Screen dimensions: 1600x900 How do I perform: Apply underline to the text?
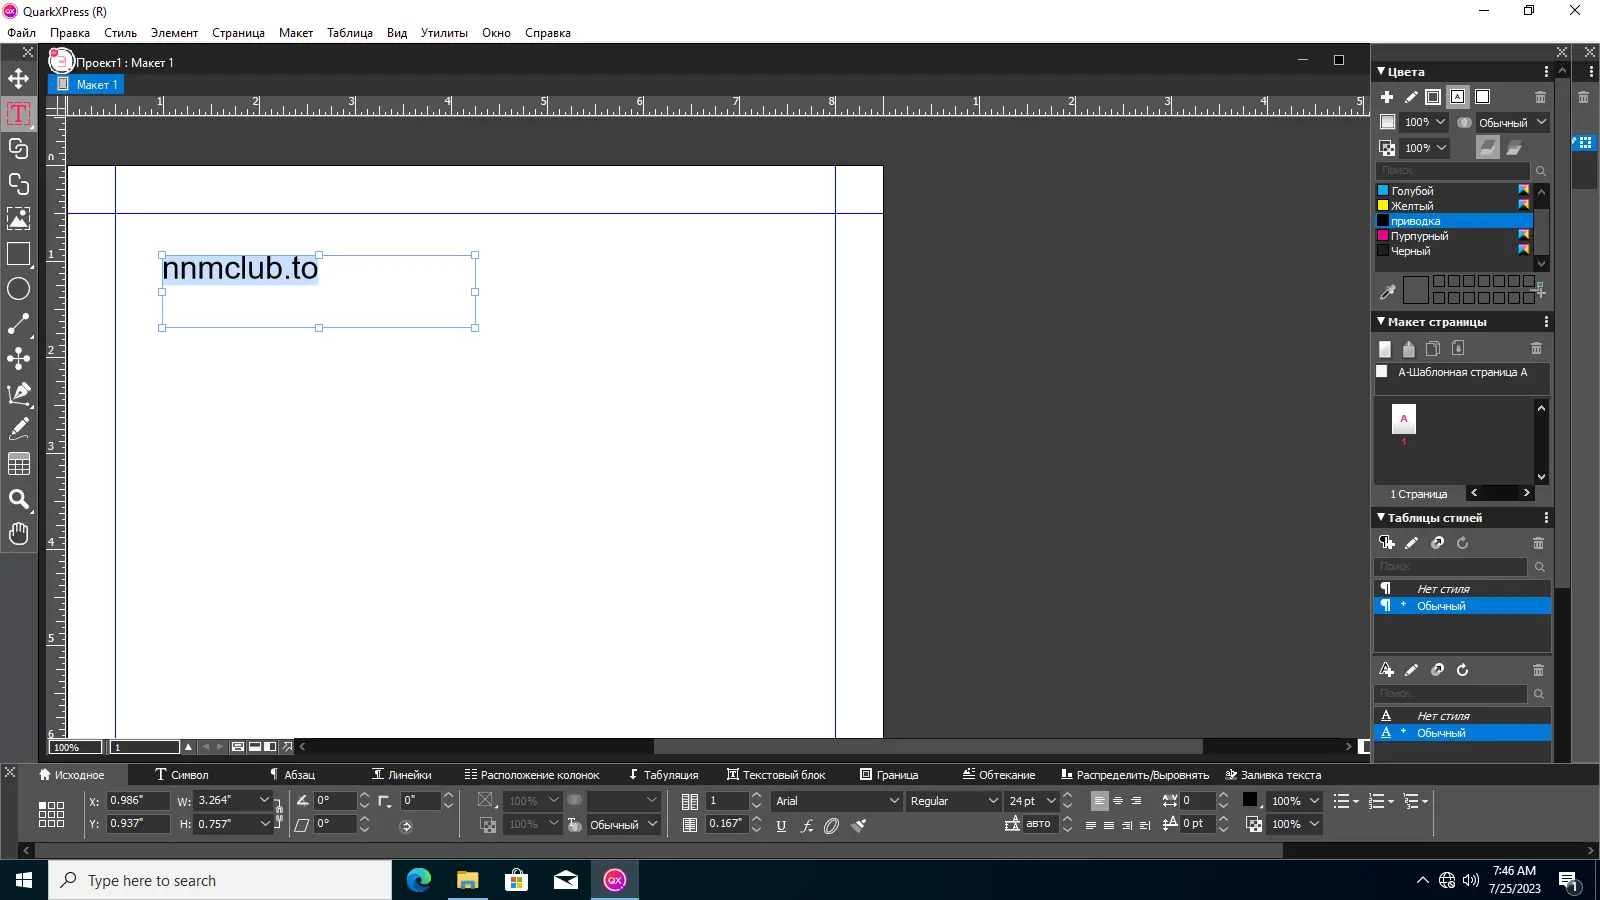click(781, 826)
